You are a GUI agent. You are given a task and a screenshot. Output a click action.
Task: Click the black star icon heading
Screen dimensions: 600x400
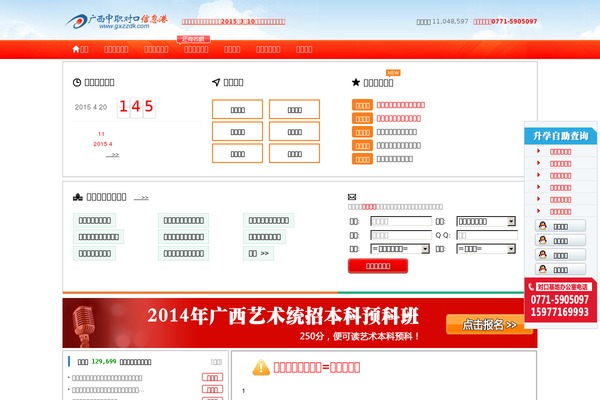[x=356, y=82]
